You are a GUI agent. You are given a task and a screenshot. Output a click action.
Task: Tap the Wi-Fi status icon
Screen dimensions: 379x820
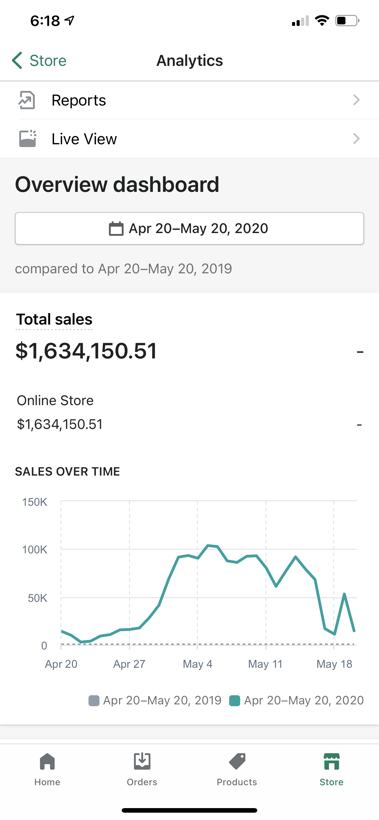(x=323, y=21)
